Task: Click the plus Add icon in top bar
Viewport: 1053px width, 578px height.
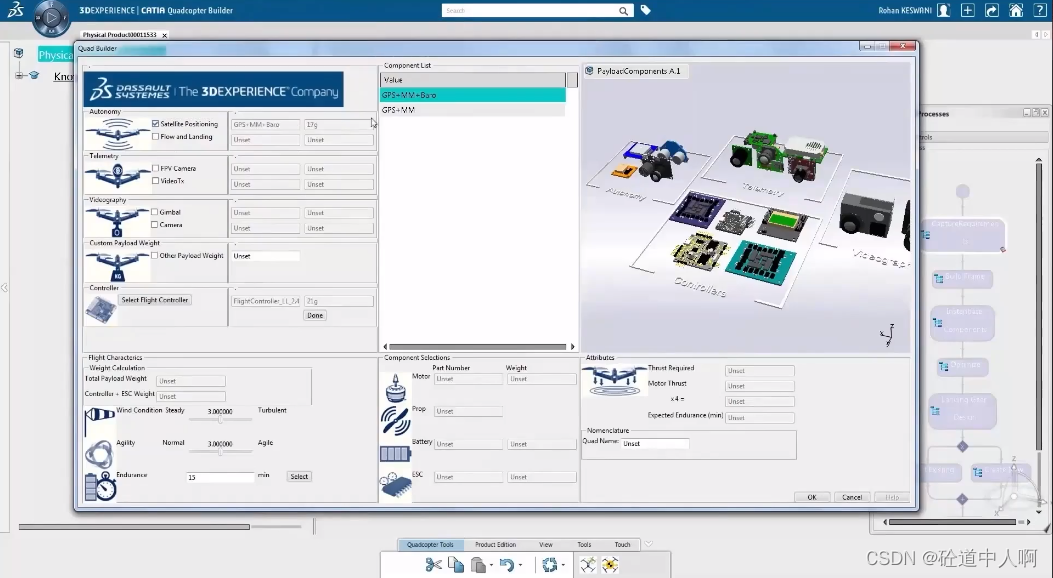Action: tap(968, 10)
